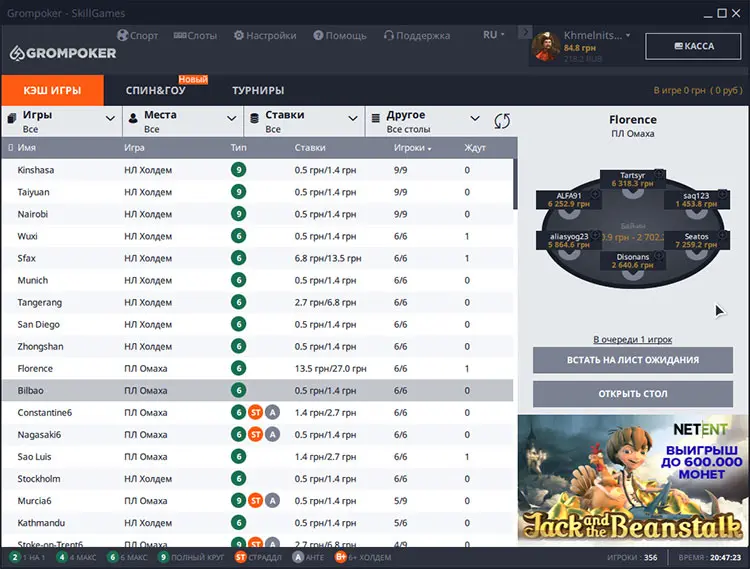Screen dimensions: 750x569
Task: Click Disonans seat on table preview
Action: tap(632, 261)
